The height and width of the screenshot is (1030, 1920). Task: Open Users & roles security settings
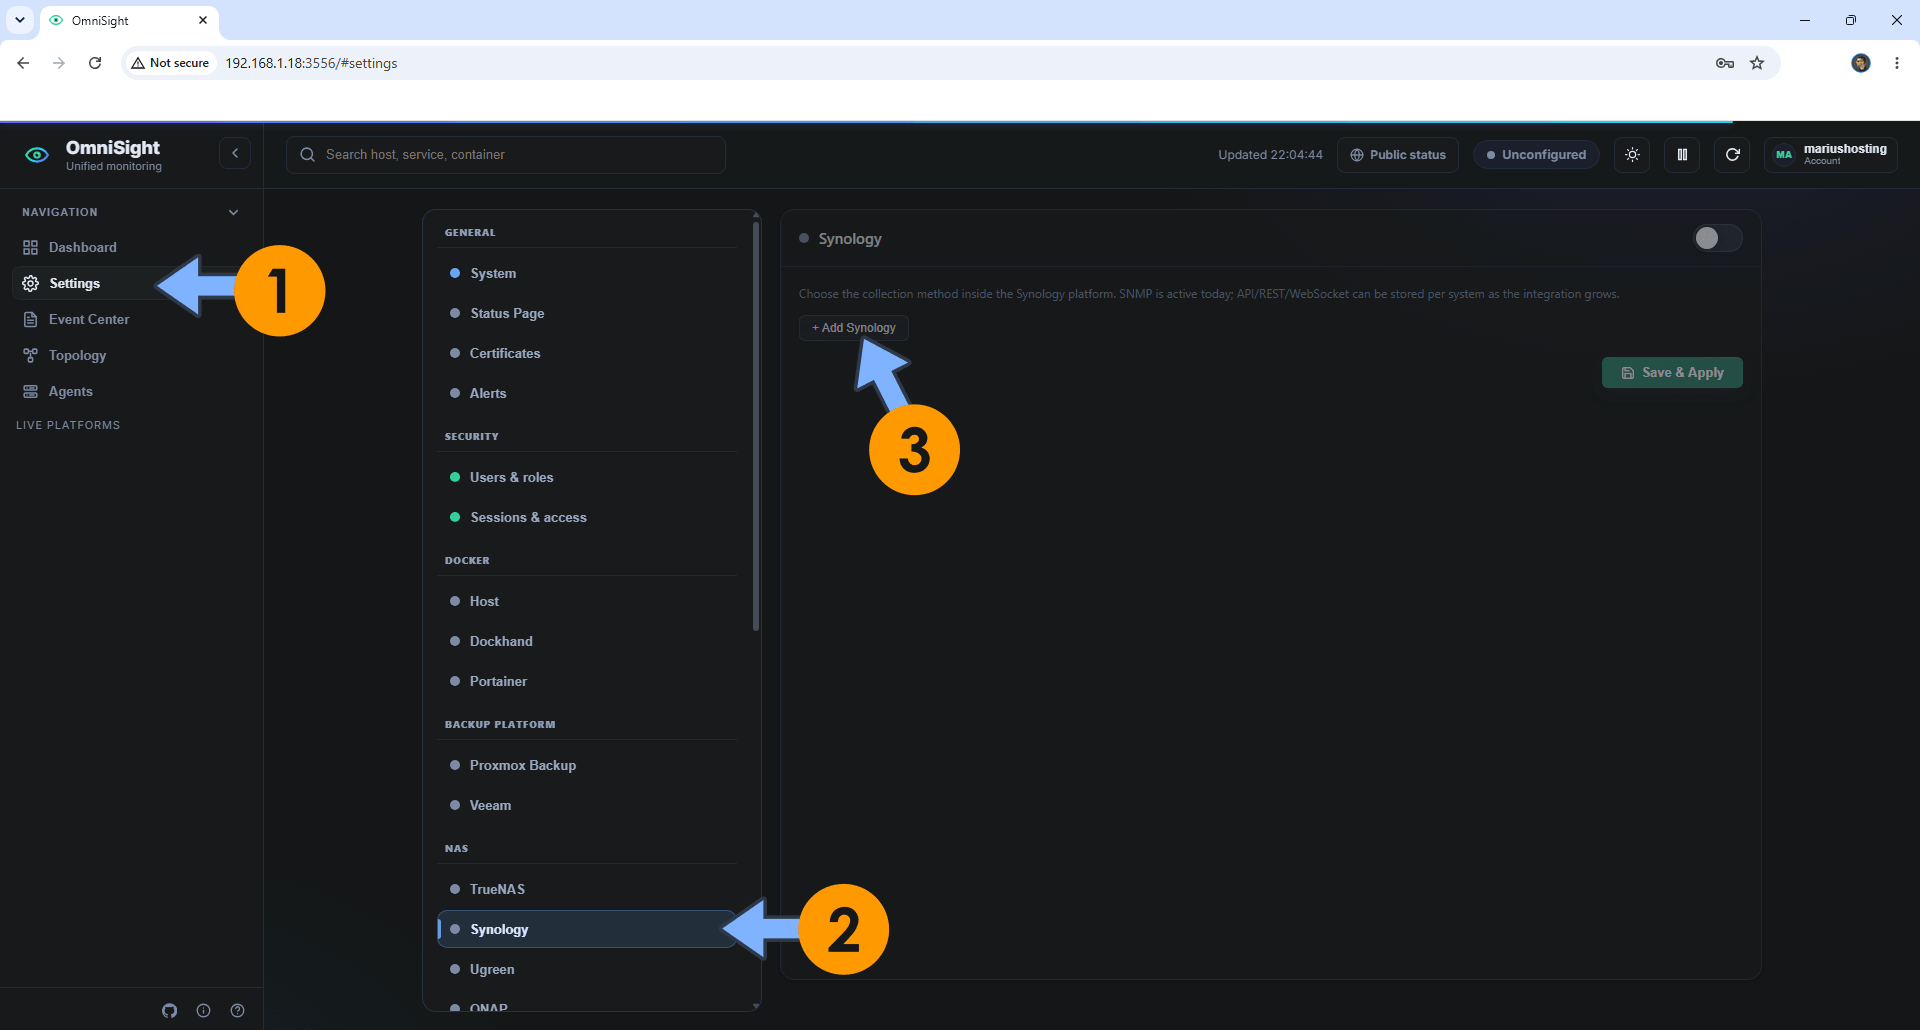(x=587, y=477)
